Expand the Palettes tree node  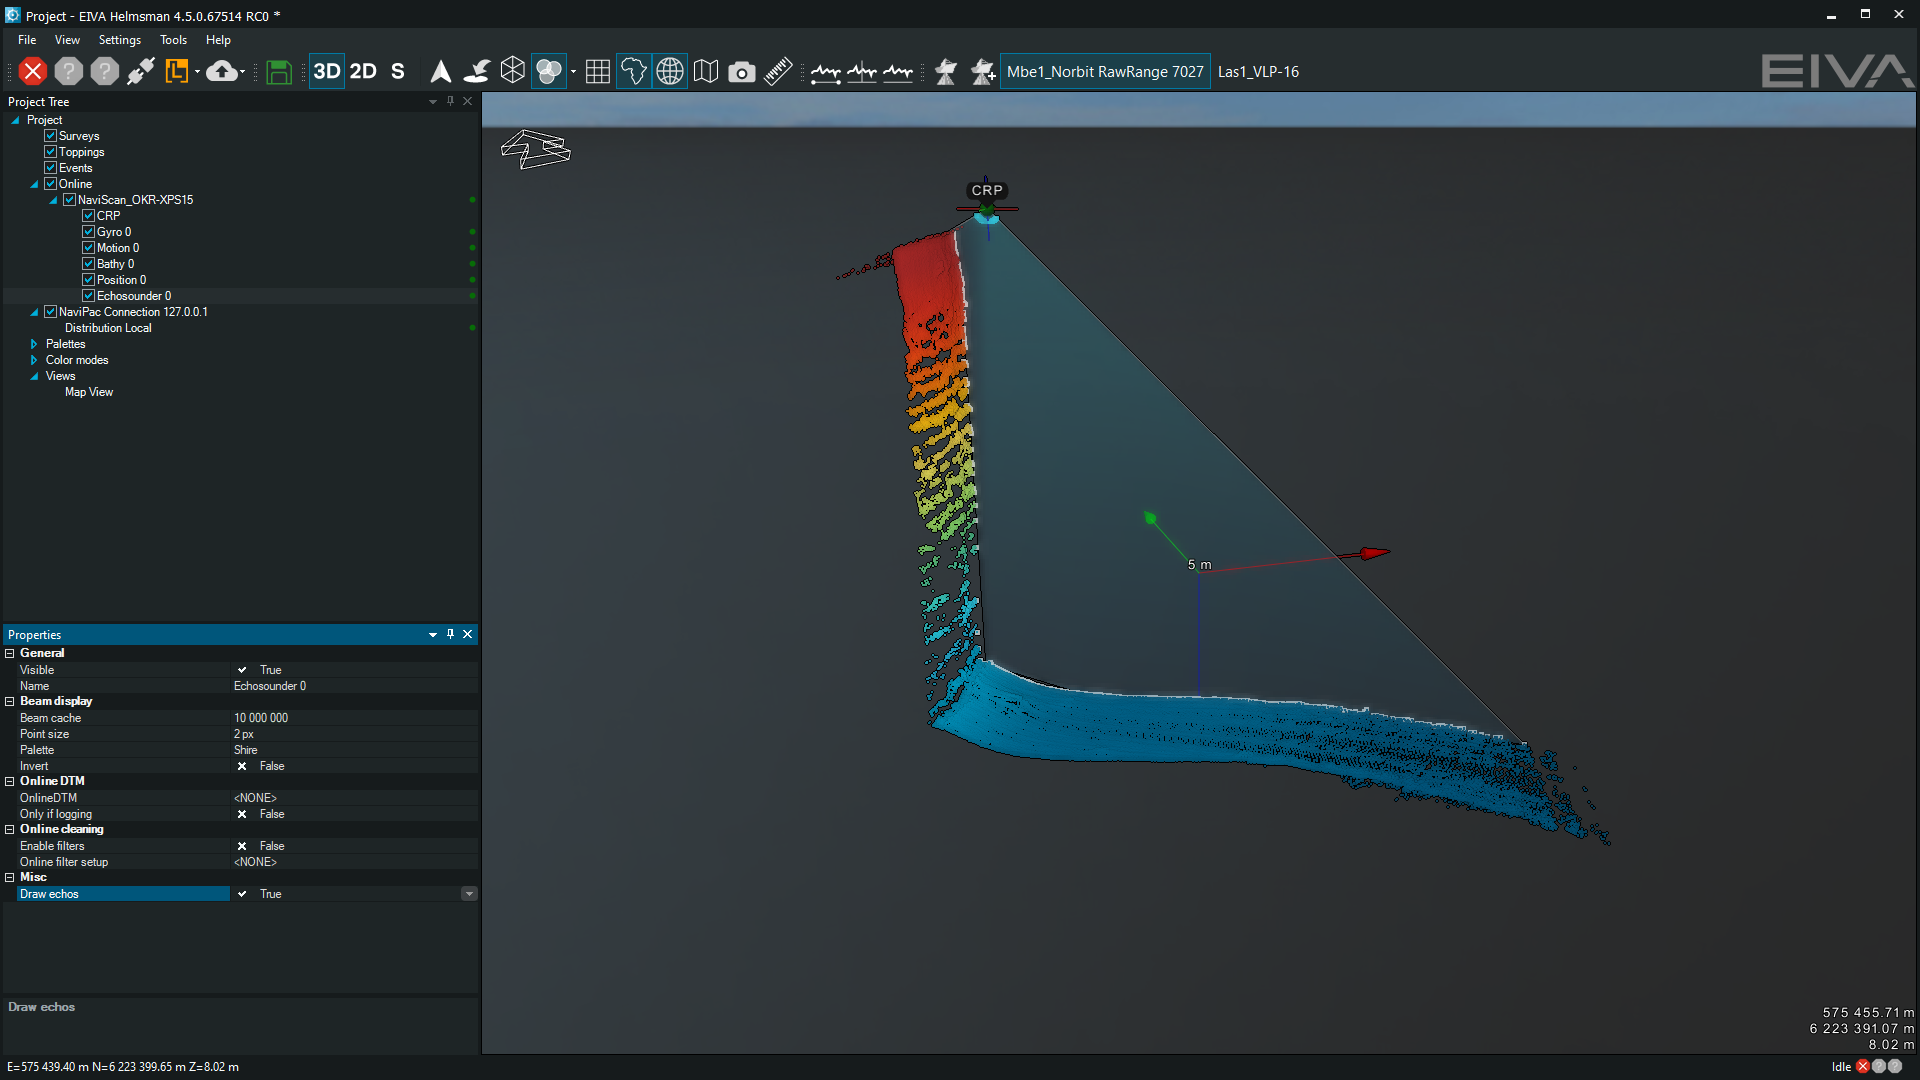point(33,343)
